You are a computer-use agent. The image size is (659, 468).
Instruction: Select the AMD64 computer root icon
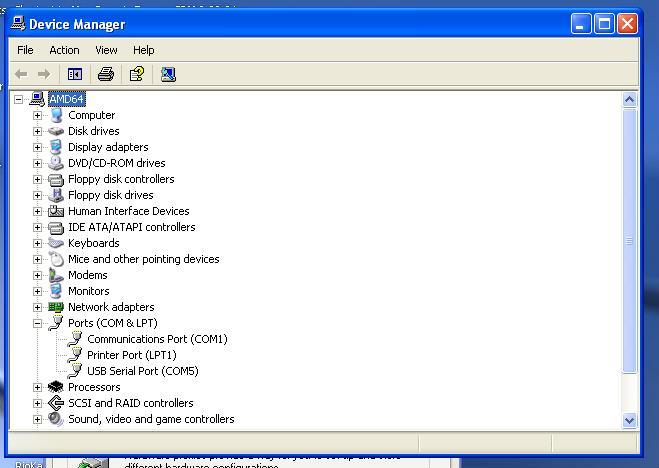(x=37, y=99)
